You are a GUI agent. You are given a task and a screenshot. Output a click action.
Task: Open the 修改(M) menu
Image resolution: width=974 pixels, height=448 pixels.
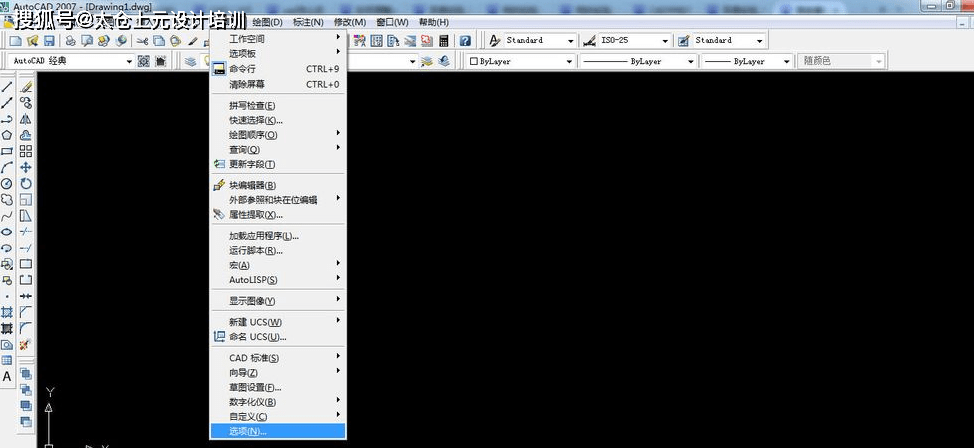(x=350, y=22)
